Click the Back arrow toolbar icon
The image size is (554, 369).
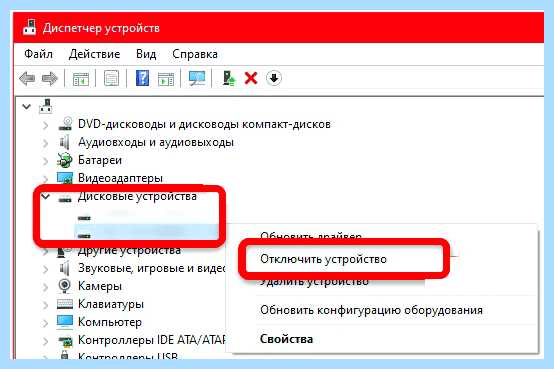pos(27,78)
